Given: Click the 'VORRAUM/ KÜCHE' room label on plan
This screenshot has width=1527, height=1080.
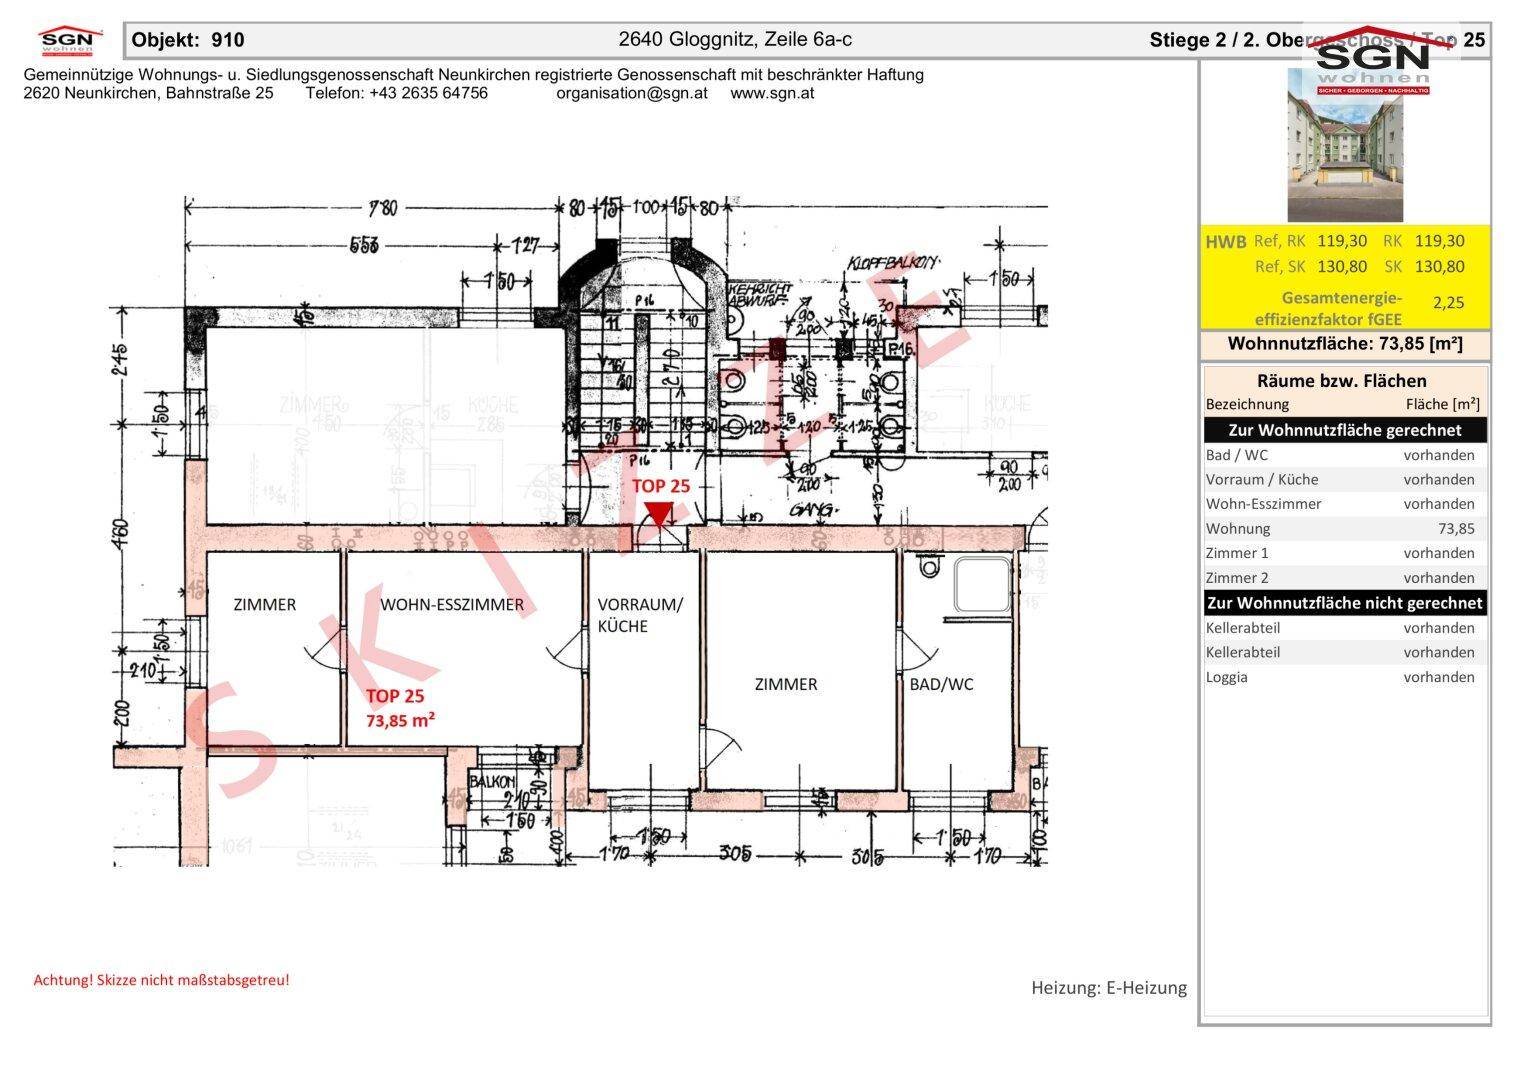Looking at the screenshot, I should [x=640, y=615].
